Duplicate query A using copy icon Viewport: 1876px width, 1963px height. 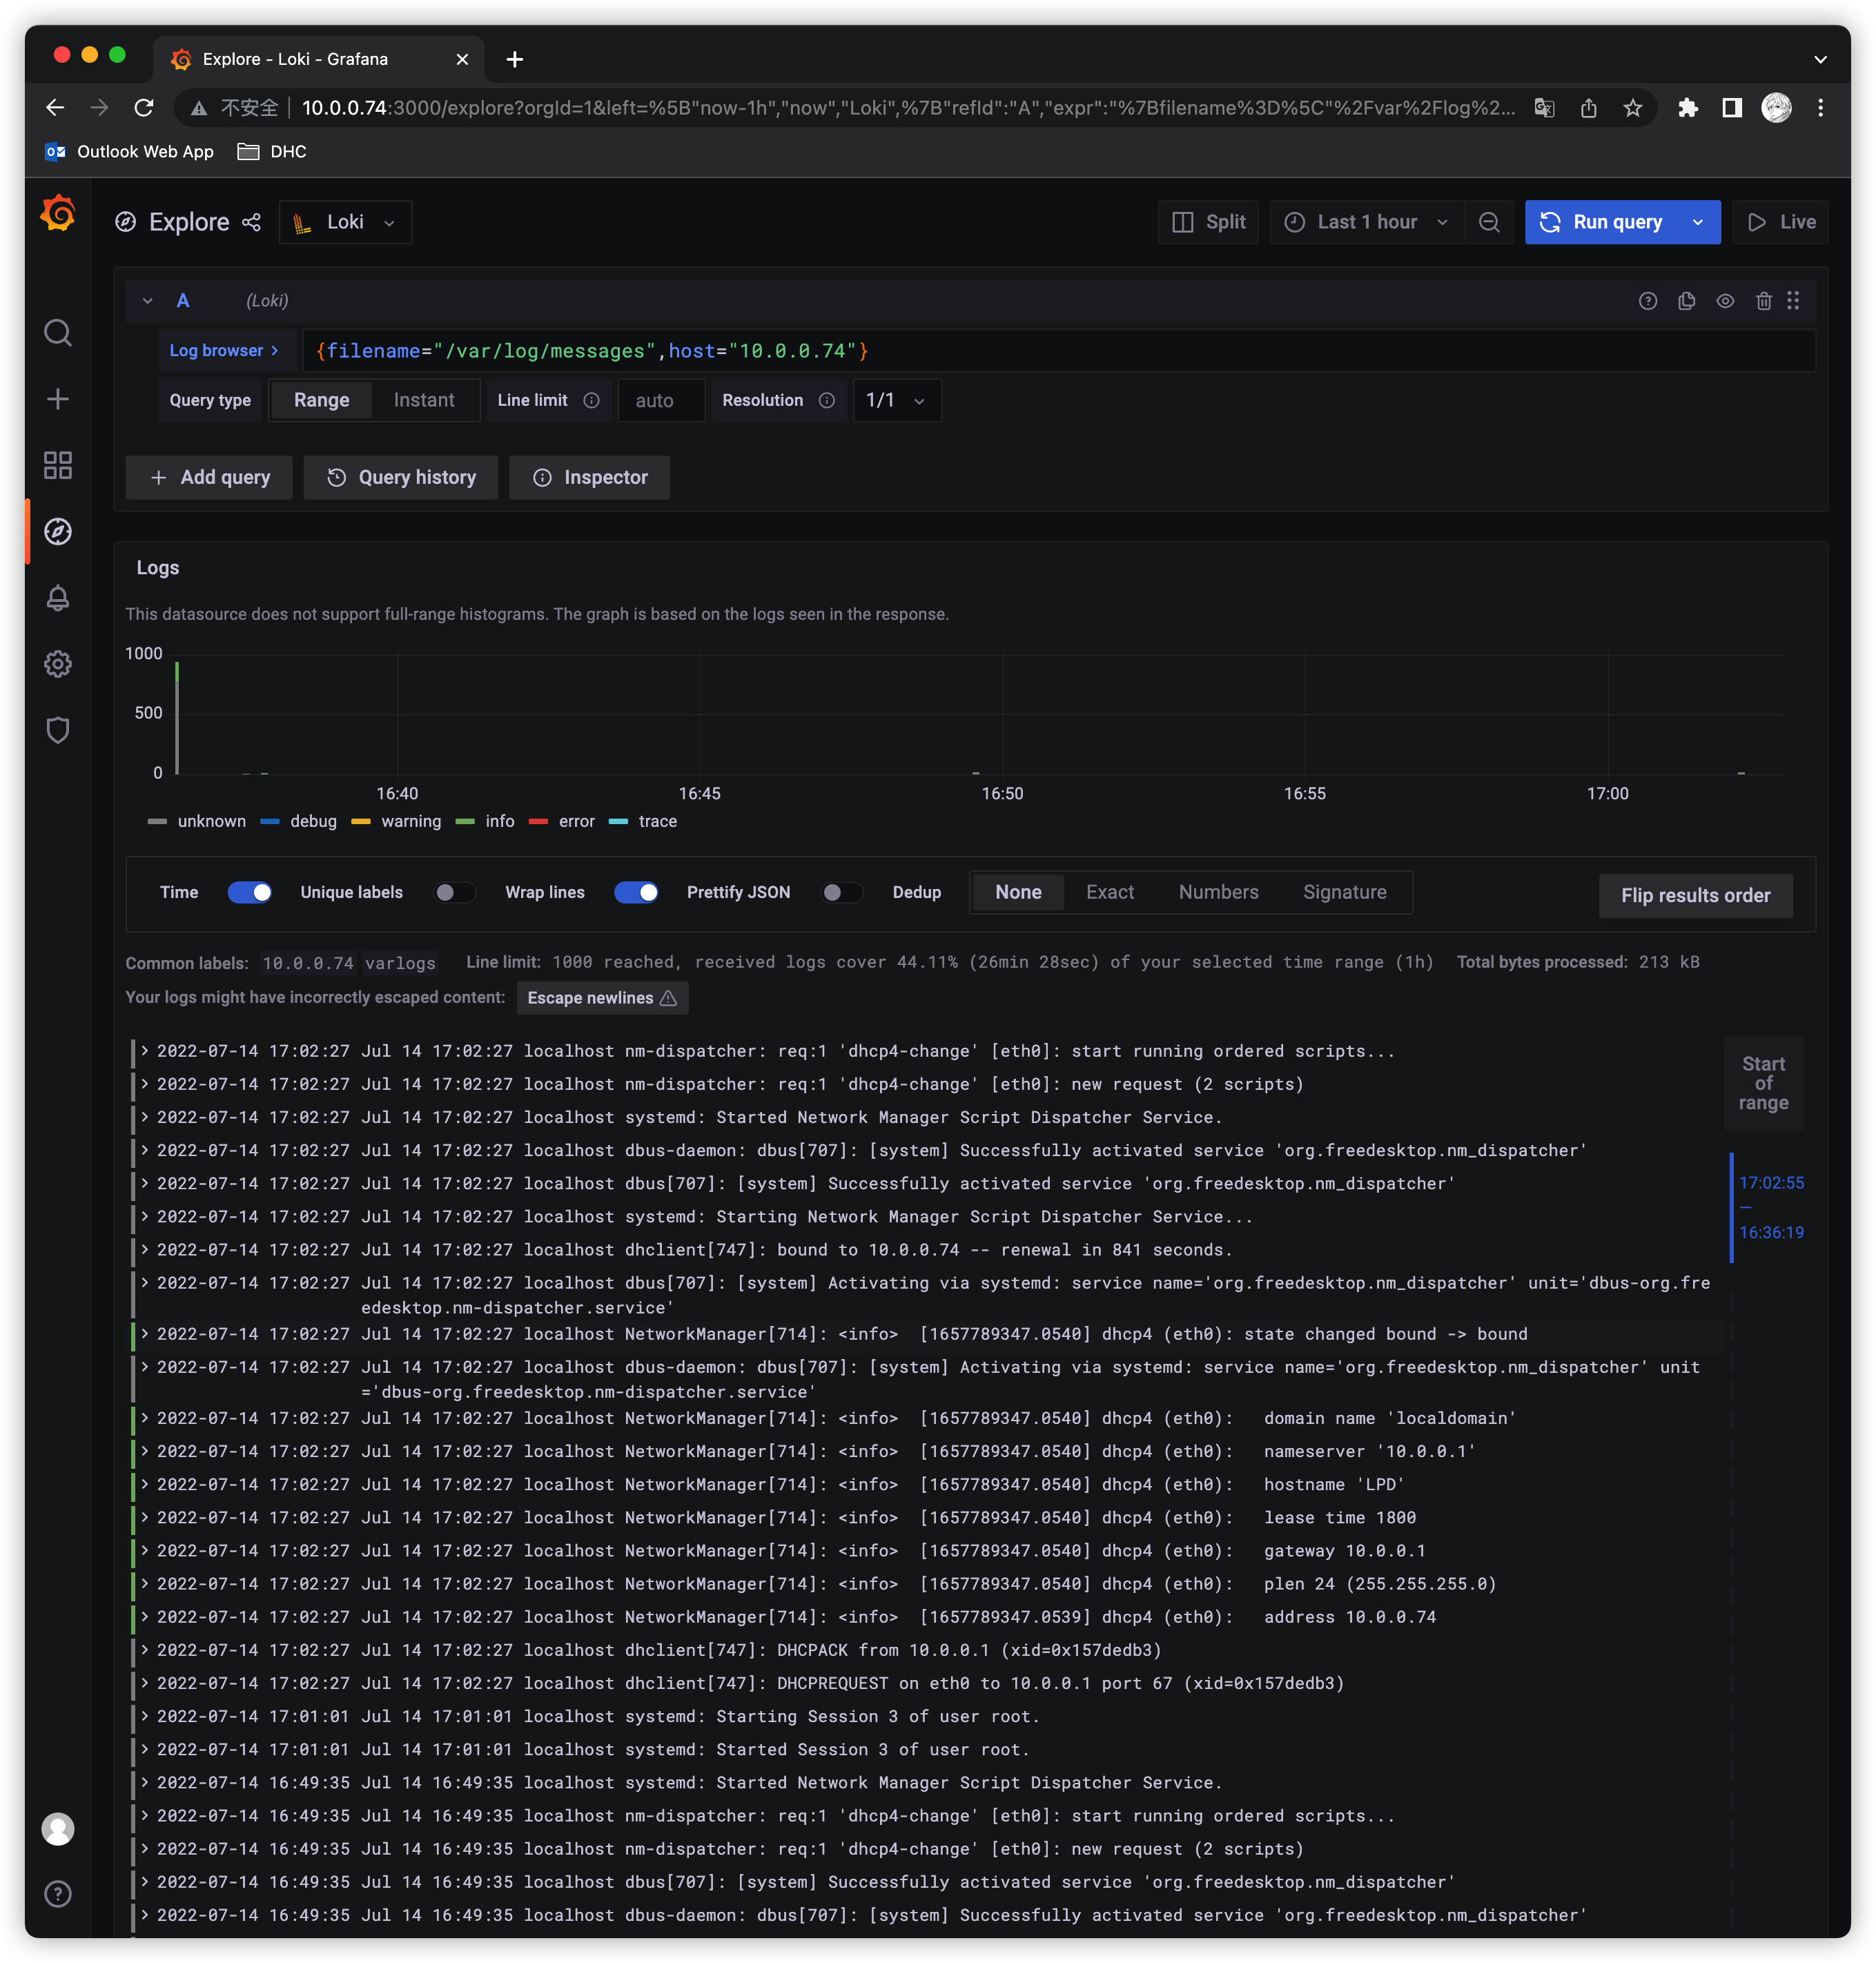pyautogui.click(x=1686, y=301)
